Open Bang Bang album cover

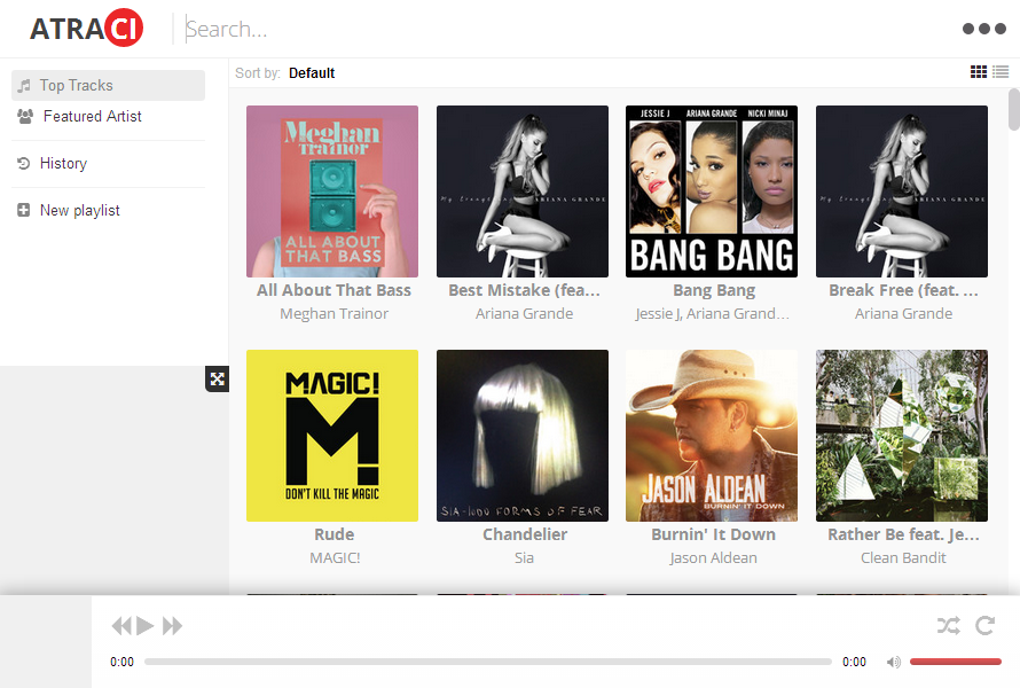click(712, 191)
